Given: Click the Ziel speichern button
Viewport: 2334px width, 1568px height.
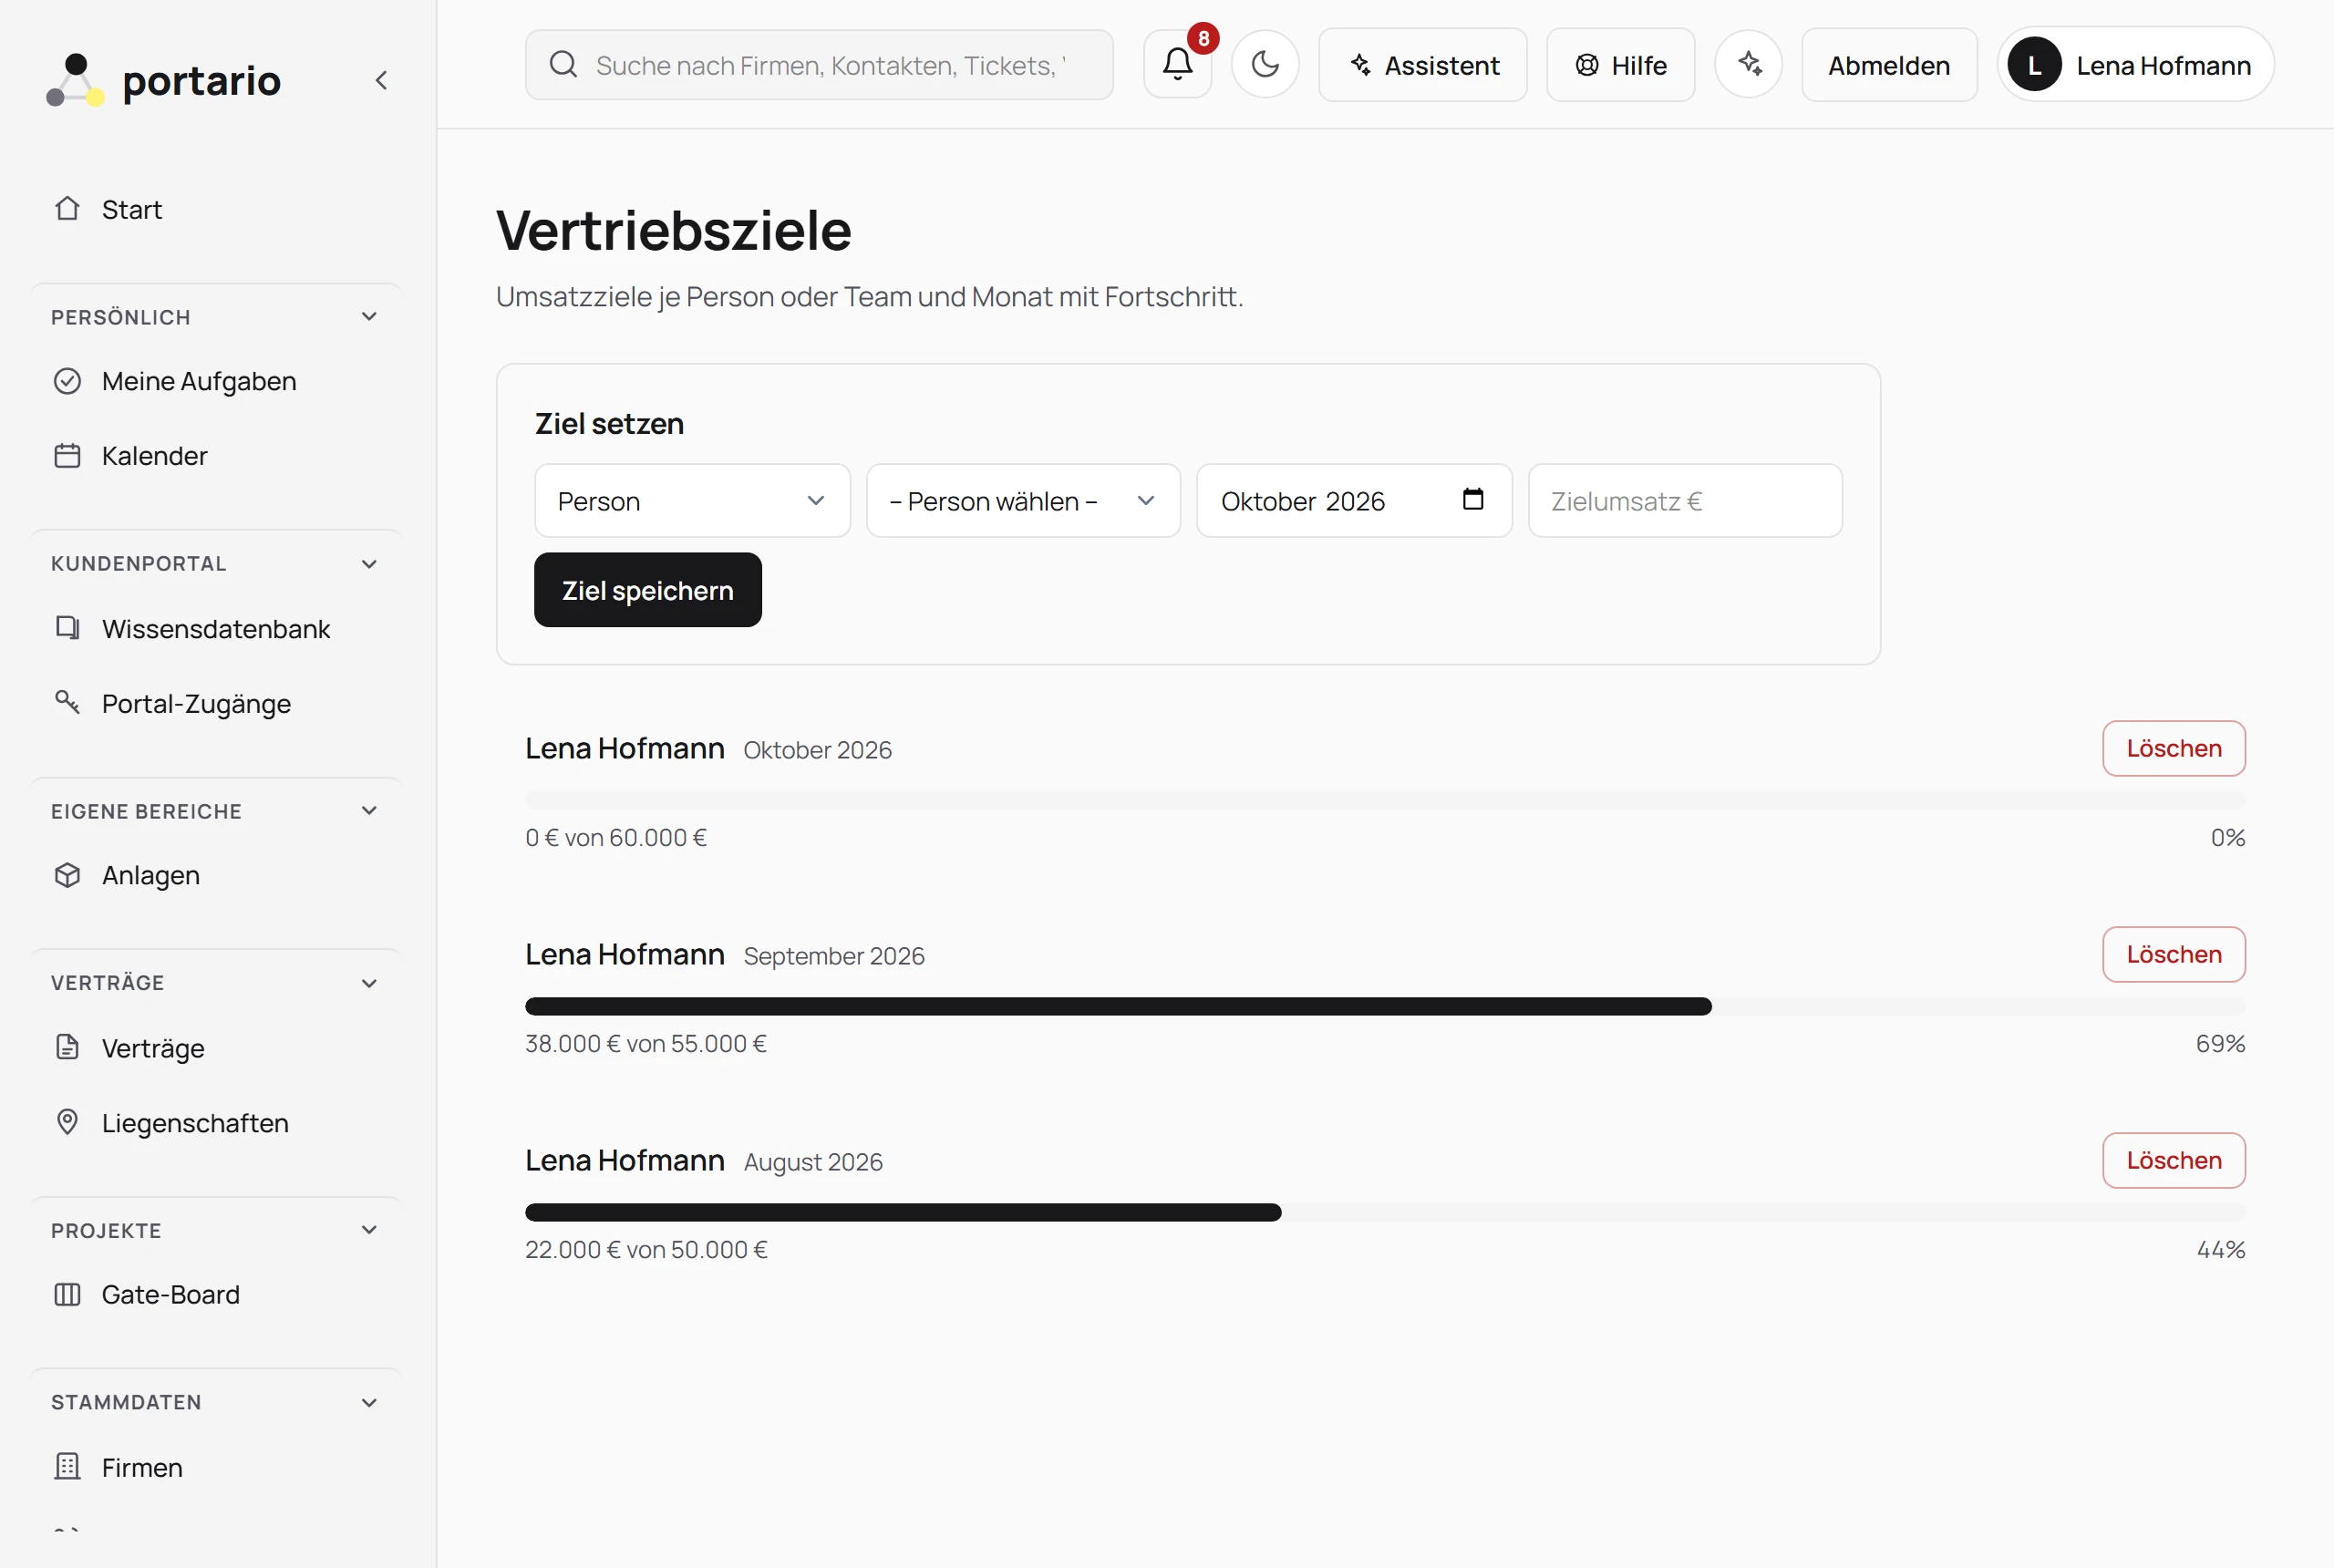Looking at the screenshot, I should pyautogui.click(x=648, y=590).
